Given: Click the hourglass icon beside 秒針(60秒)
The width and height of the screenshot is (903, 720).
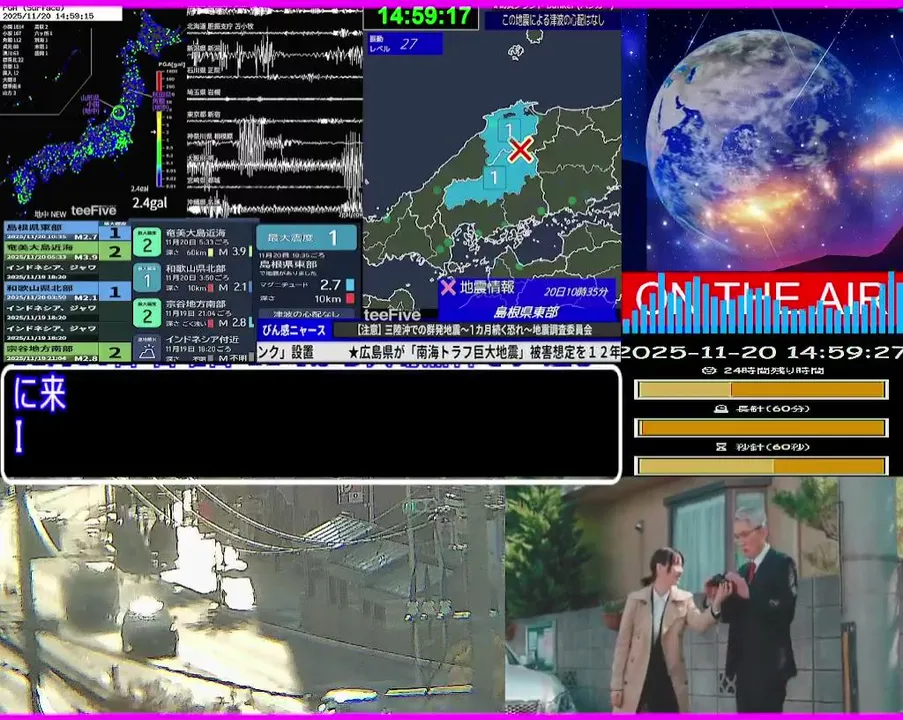Looking at the screenshot, I should (x=720, y=447).
